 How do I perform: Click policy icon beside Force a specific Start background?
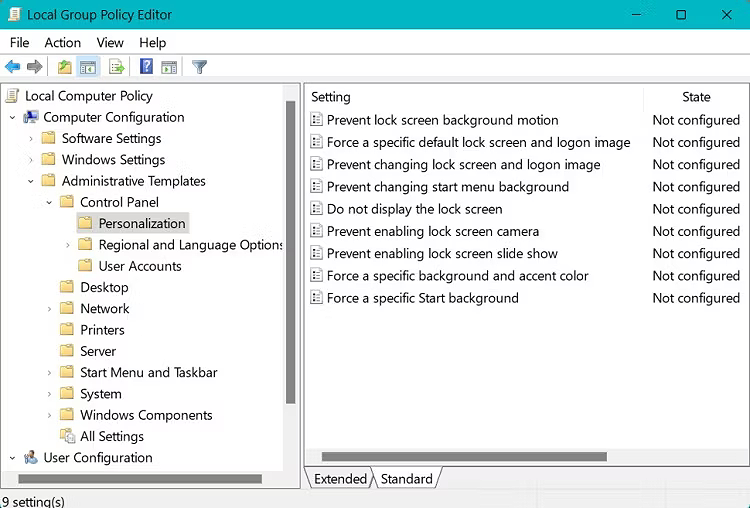point(316,298)
